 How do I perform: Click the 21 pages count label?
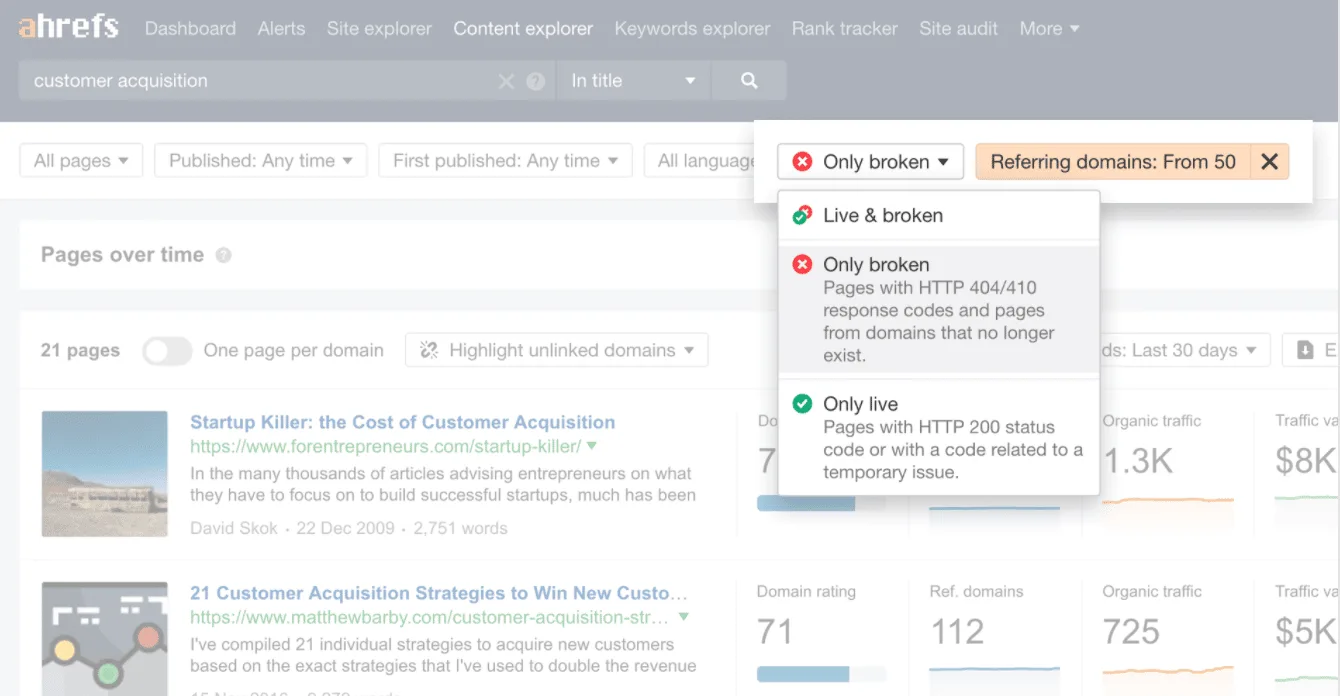[x=80, y=350]
